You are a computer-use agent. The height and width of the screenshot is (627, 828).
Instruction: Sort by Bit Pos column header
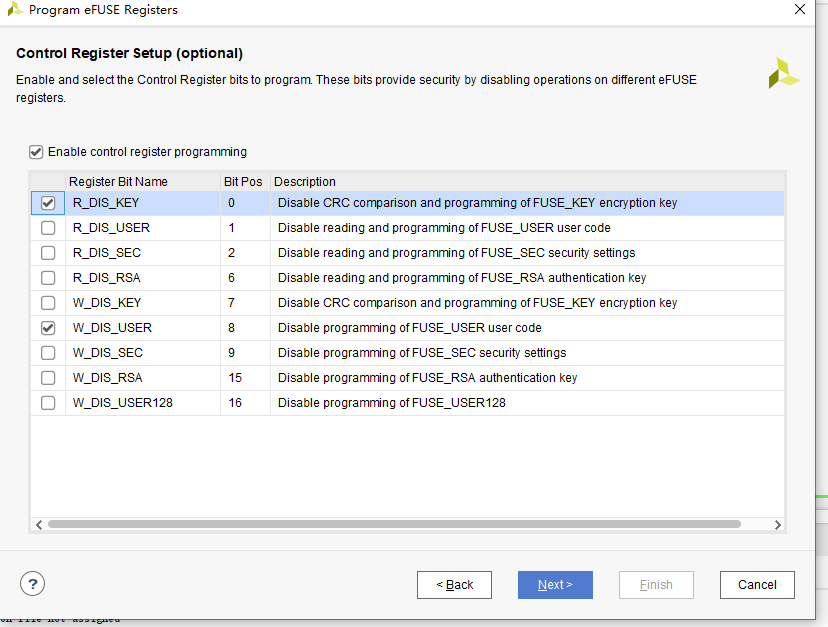[x=245, y=182]
